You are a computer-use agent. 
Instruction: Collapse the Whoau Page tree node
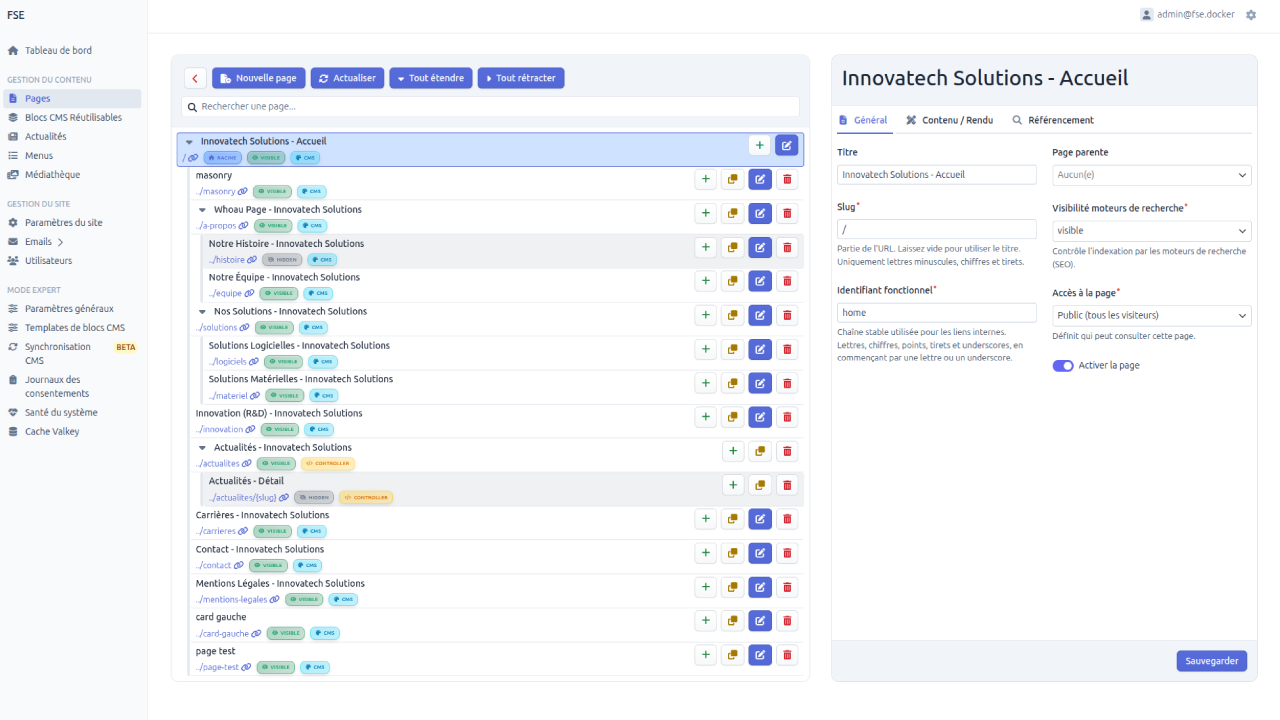coord(202,210)
